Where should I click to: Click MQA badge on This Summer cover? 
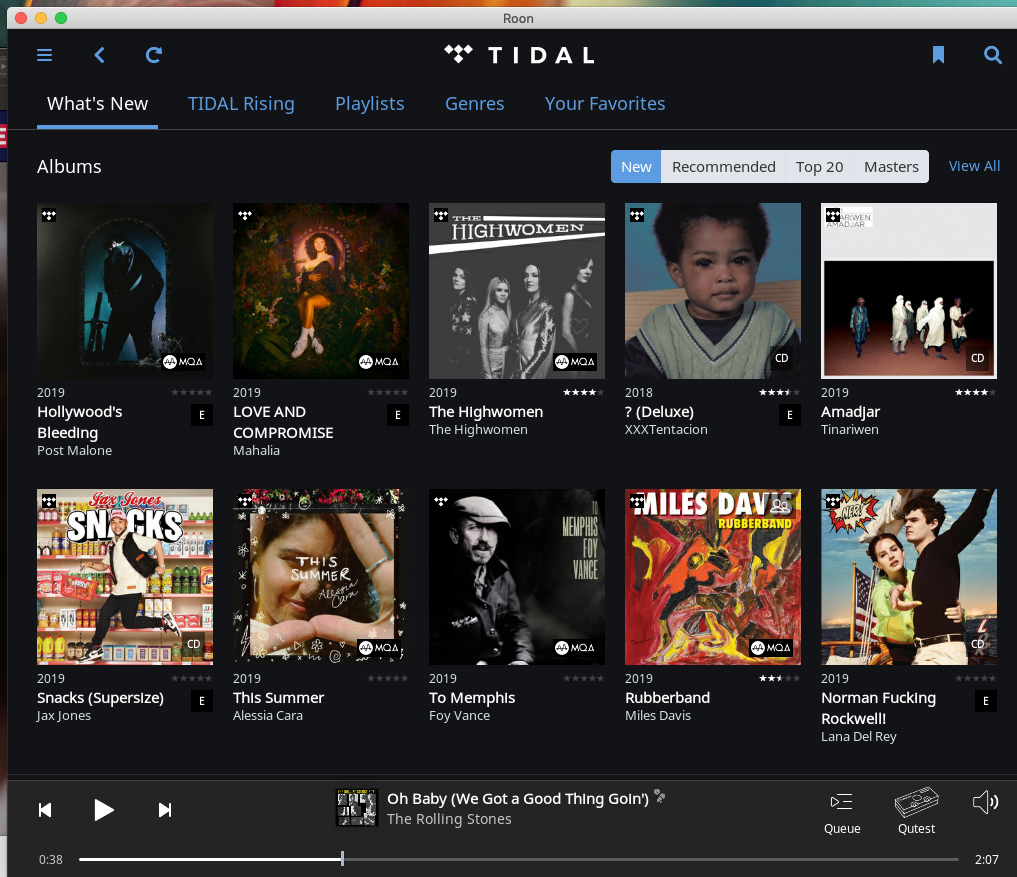tap(379, 648)
